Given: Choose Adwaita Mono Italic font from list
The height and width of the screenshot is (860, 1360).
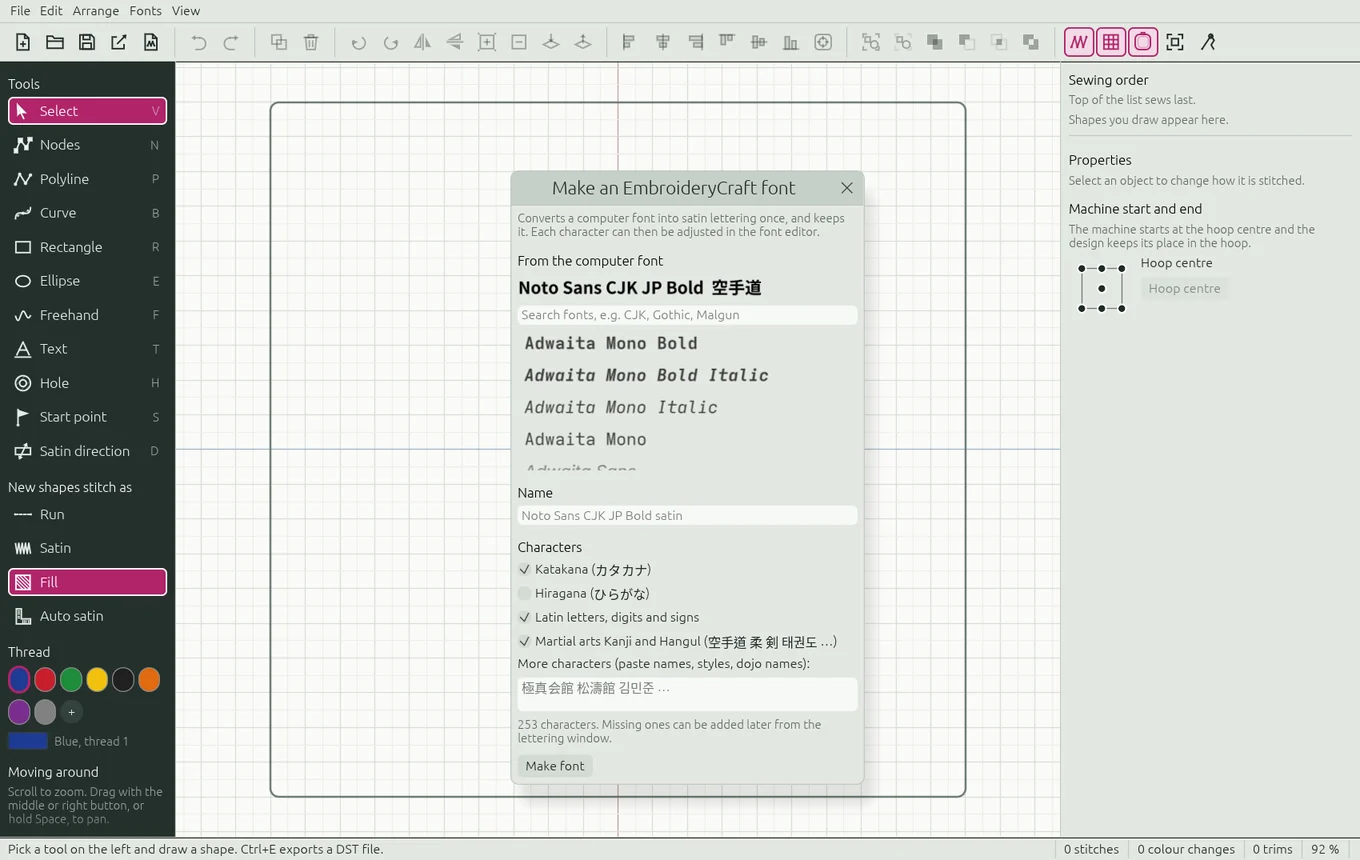Looking at the screenshot, I should [x=687, y=407].
